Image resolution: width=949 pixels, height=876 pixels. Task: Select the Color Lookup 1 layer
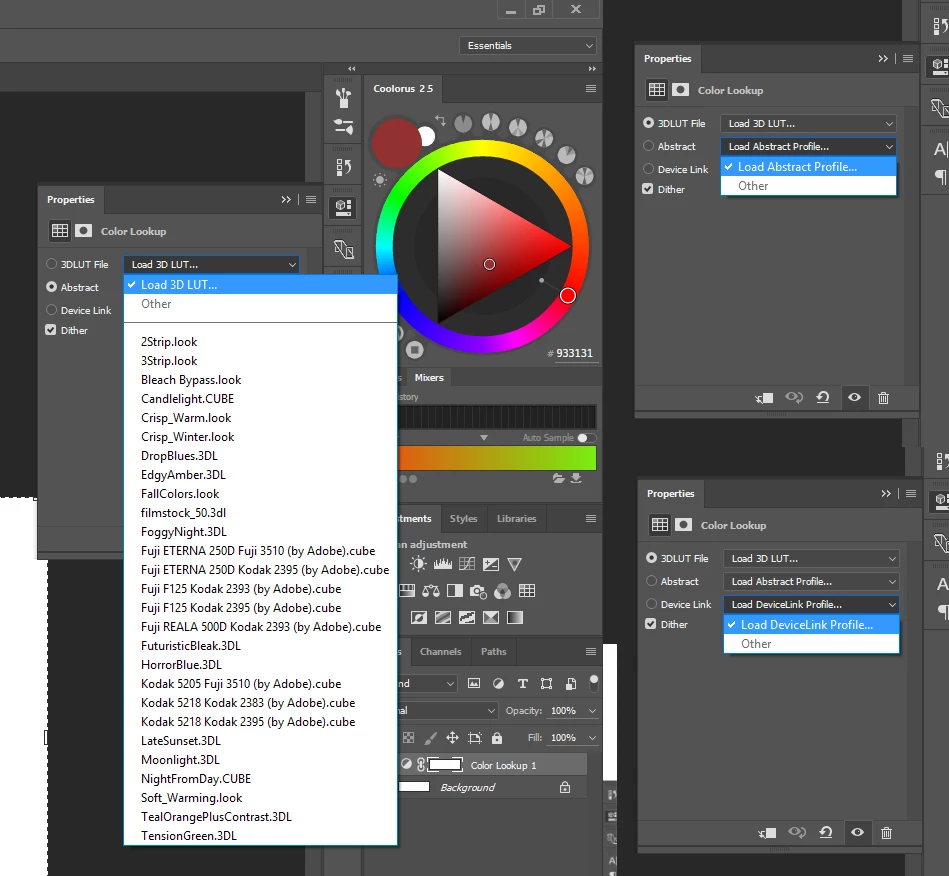click(x=493, y=765)
